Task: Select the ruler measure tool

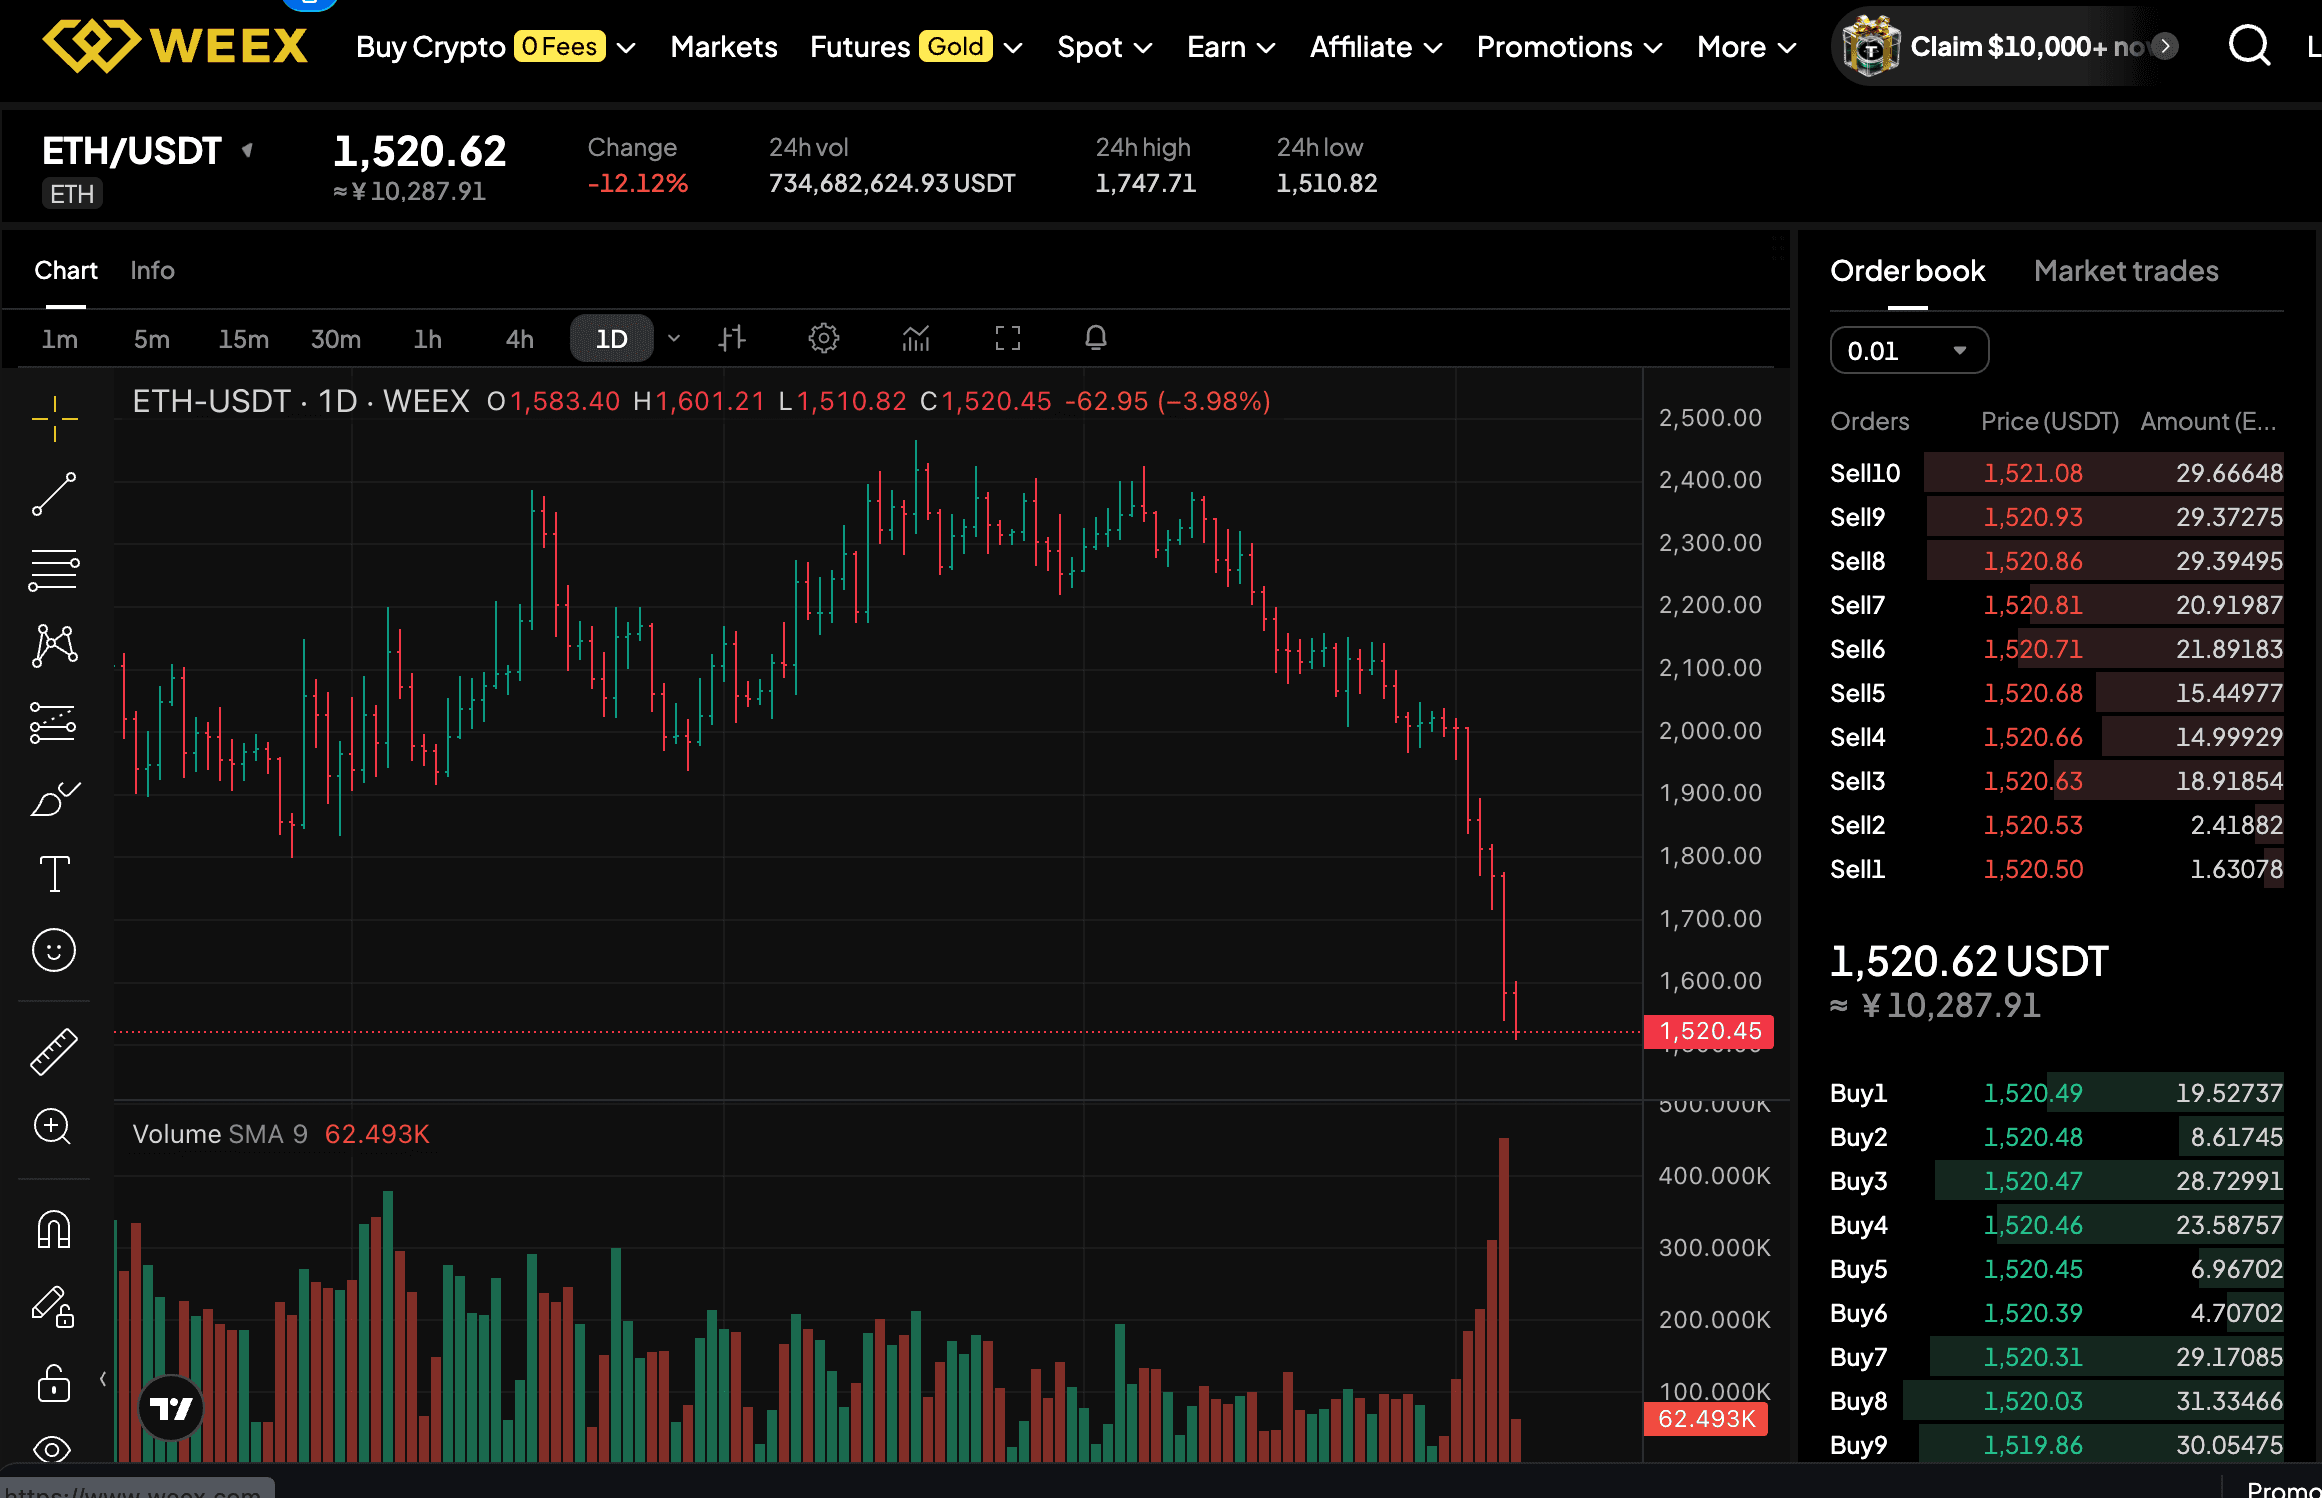Action: (54, 1052)
